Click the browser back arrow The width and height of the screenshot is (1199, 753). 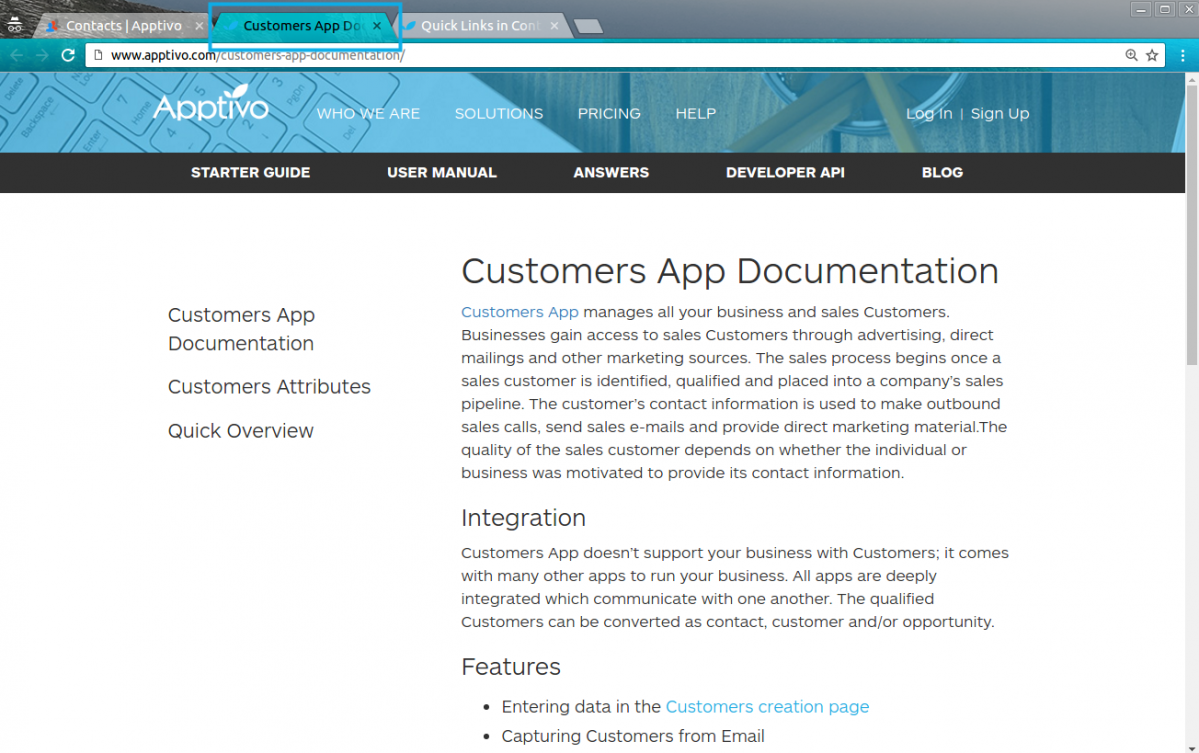[x=17, y=55]
